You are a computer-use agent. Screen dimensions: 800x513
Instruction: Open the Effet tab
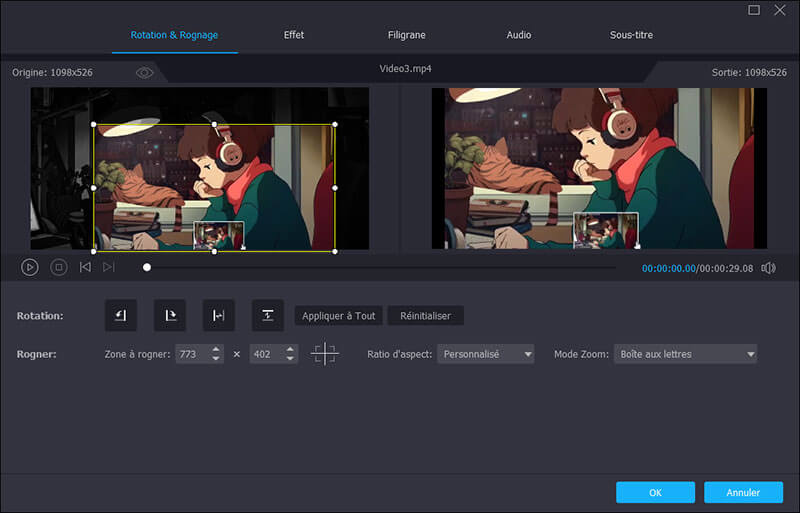point(294,35)
